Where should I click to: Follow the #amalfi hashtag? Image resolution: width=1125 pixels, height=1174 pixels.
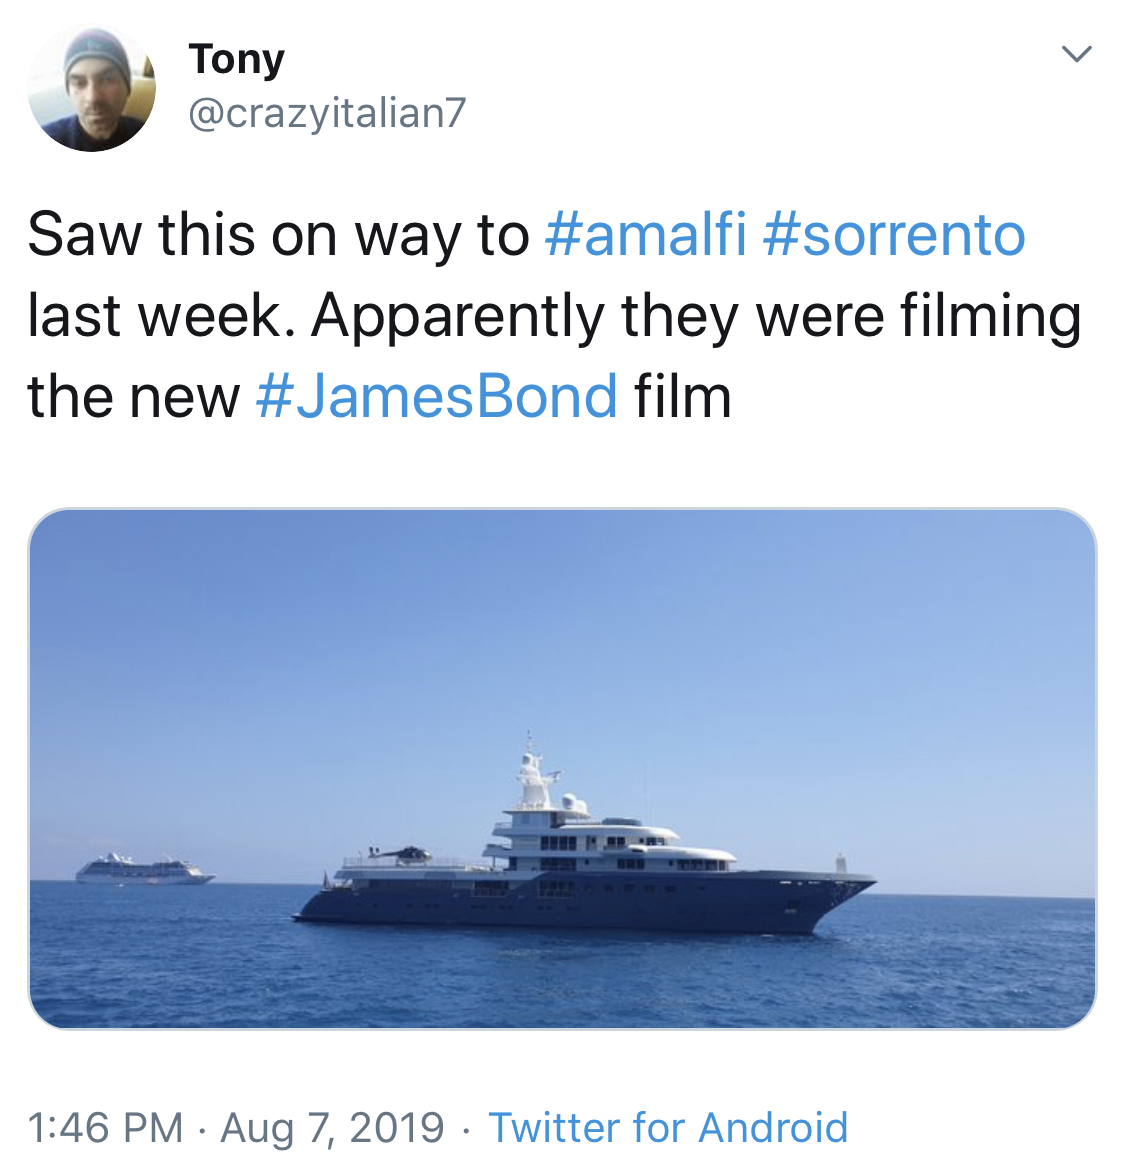[645, 235]
